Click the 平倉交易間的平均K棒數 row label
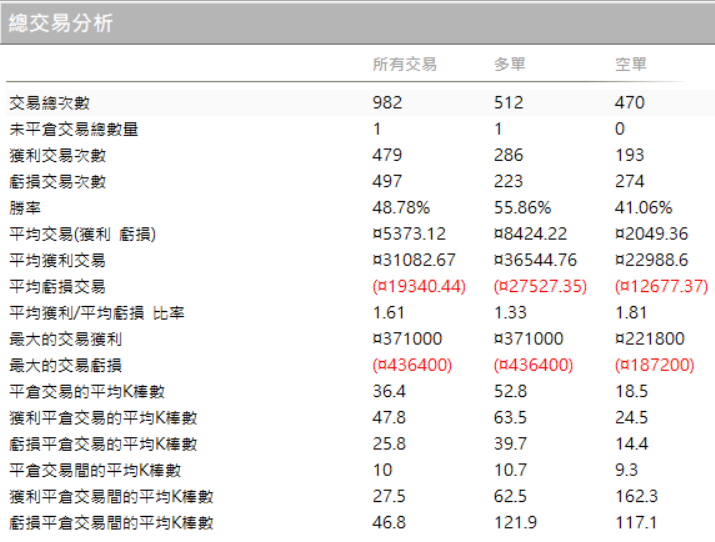The width and height of the screenshot is (715, 542). click(x=95, y=471)
